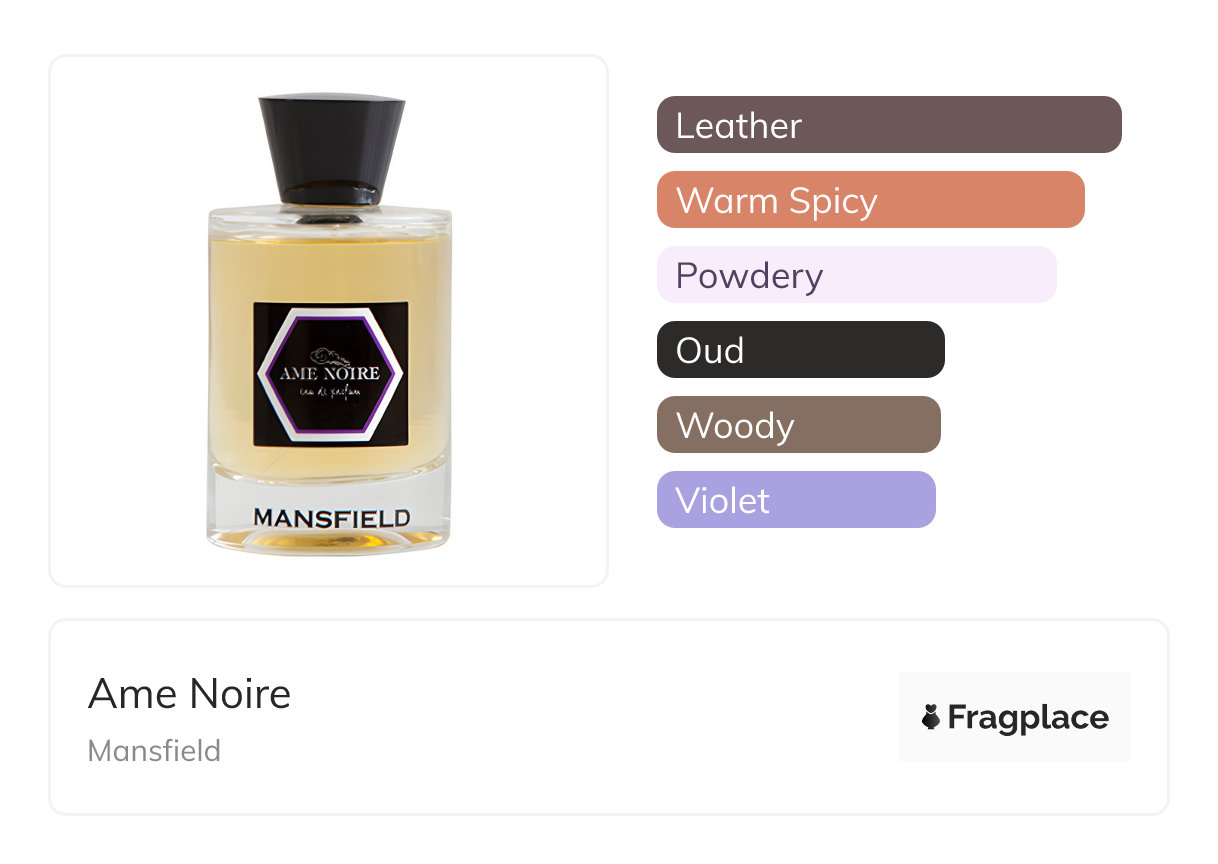The height and width of the screenshot is (864, 1218).
Task: Pick the Woody accord bar
Action: (x=799, y=425)
